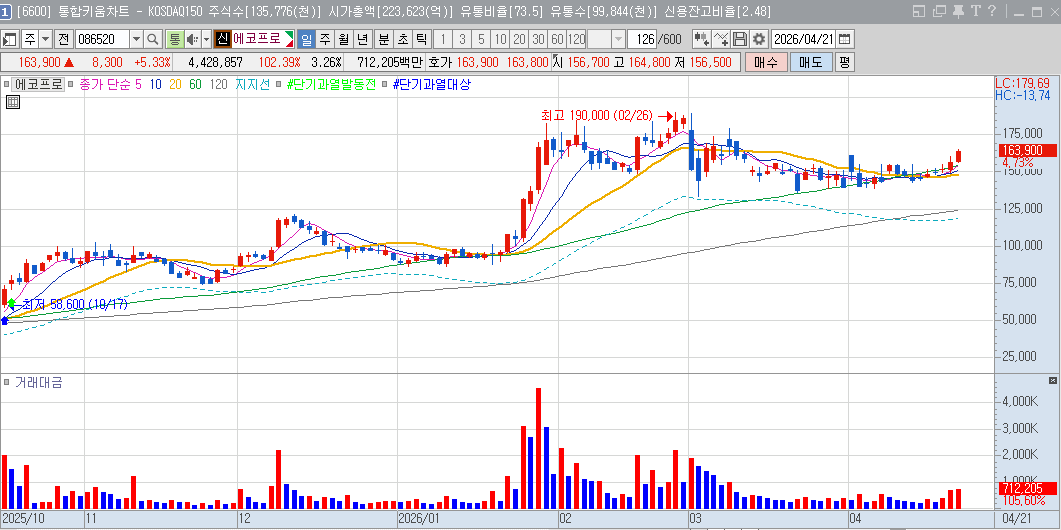The image size is (1061, 530).
Task: Click the 지지선 support line label
Action: 252,85
